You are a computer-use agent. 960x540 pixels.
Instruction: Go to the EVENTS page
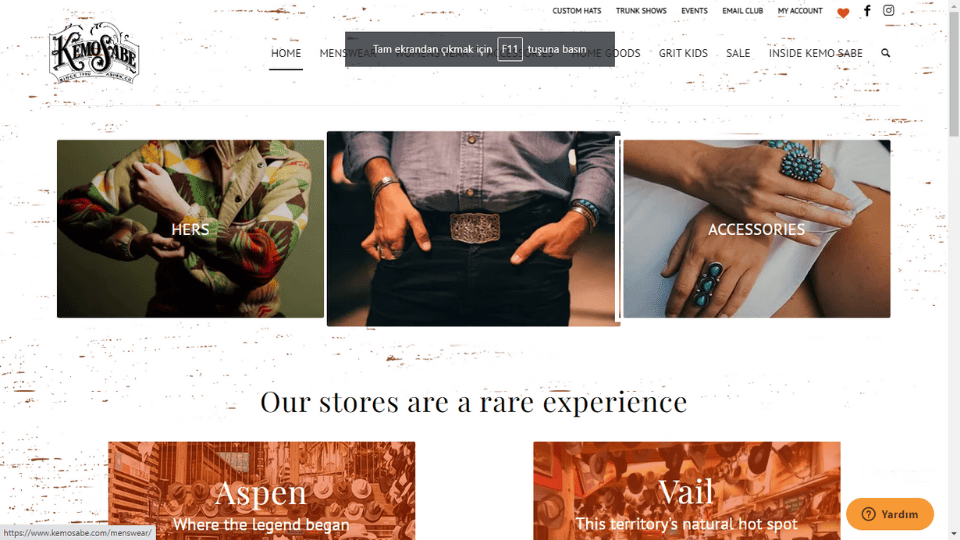(694, 11)
